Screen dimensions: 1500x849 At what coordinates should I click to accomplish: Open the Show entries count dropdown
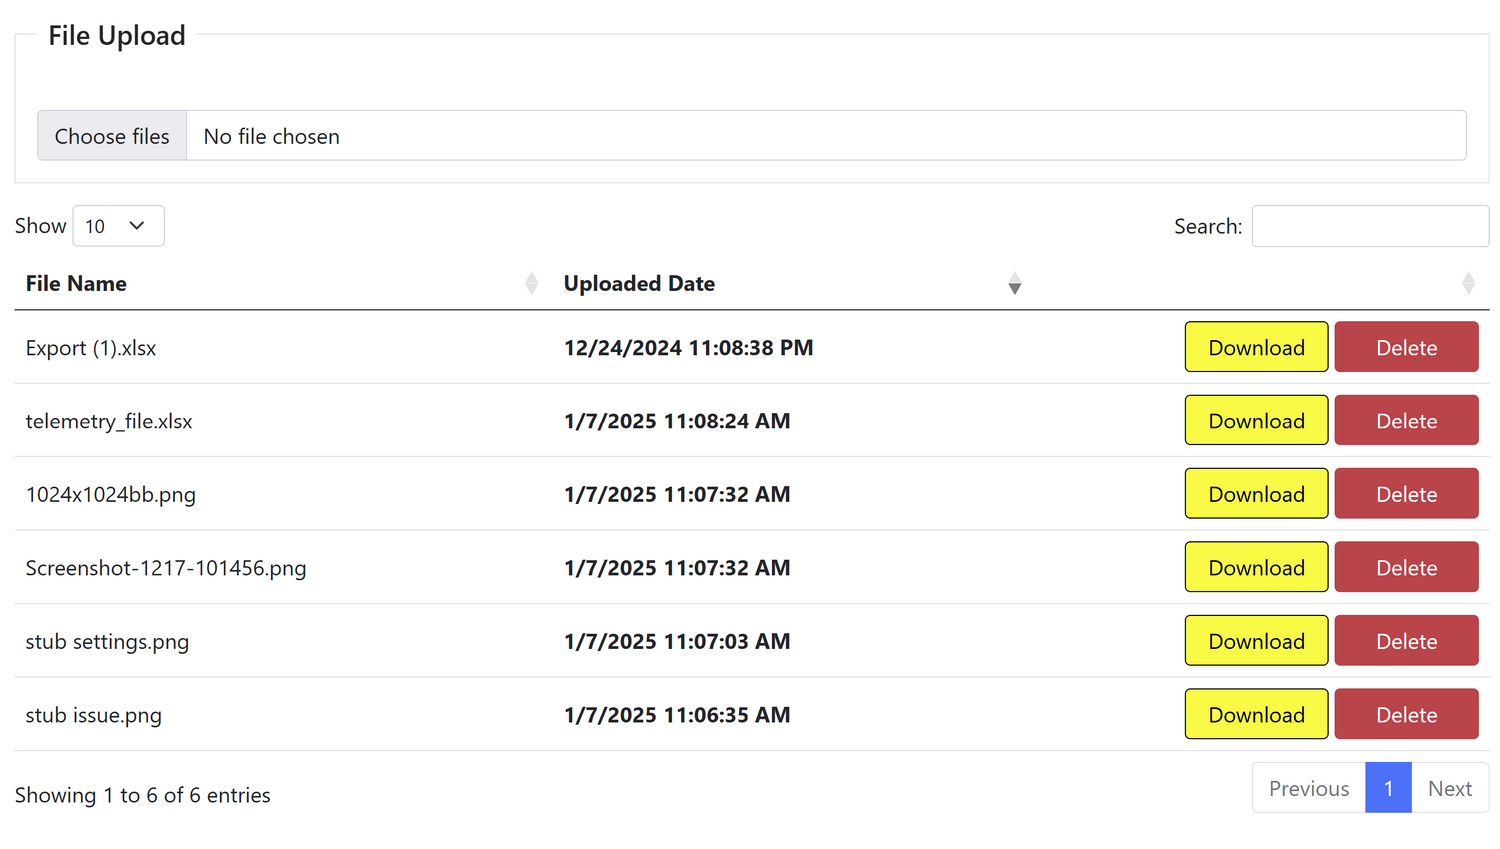click(x=118, y=226)
